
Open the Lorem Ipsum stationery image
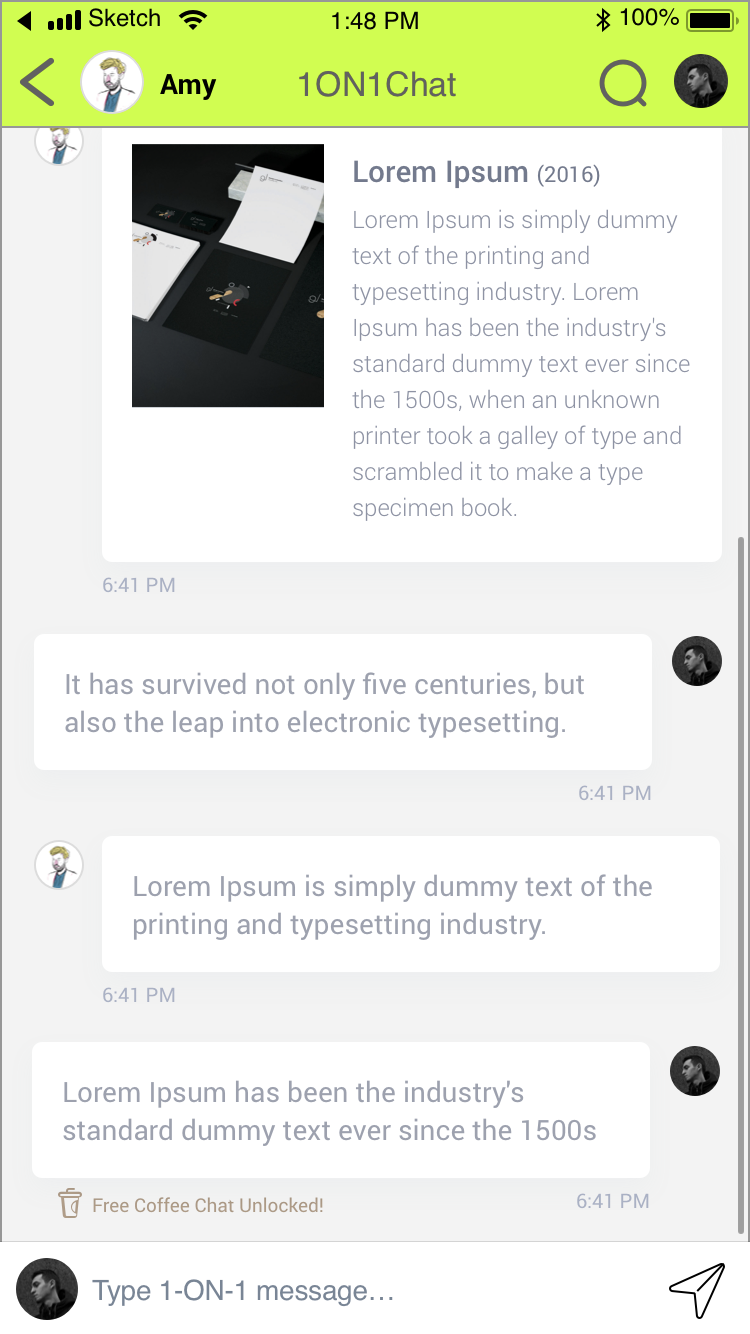[x=228, y=275]
